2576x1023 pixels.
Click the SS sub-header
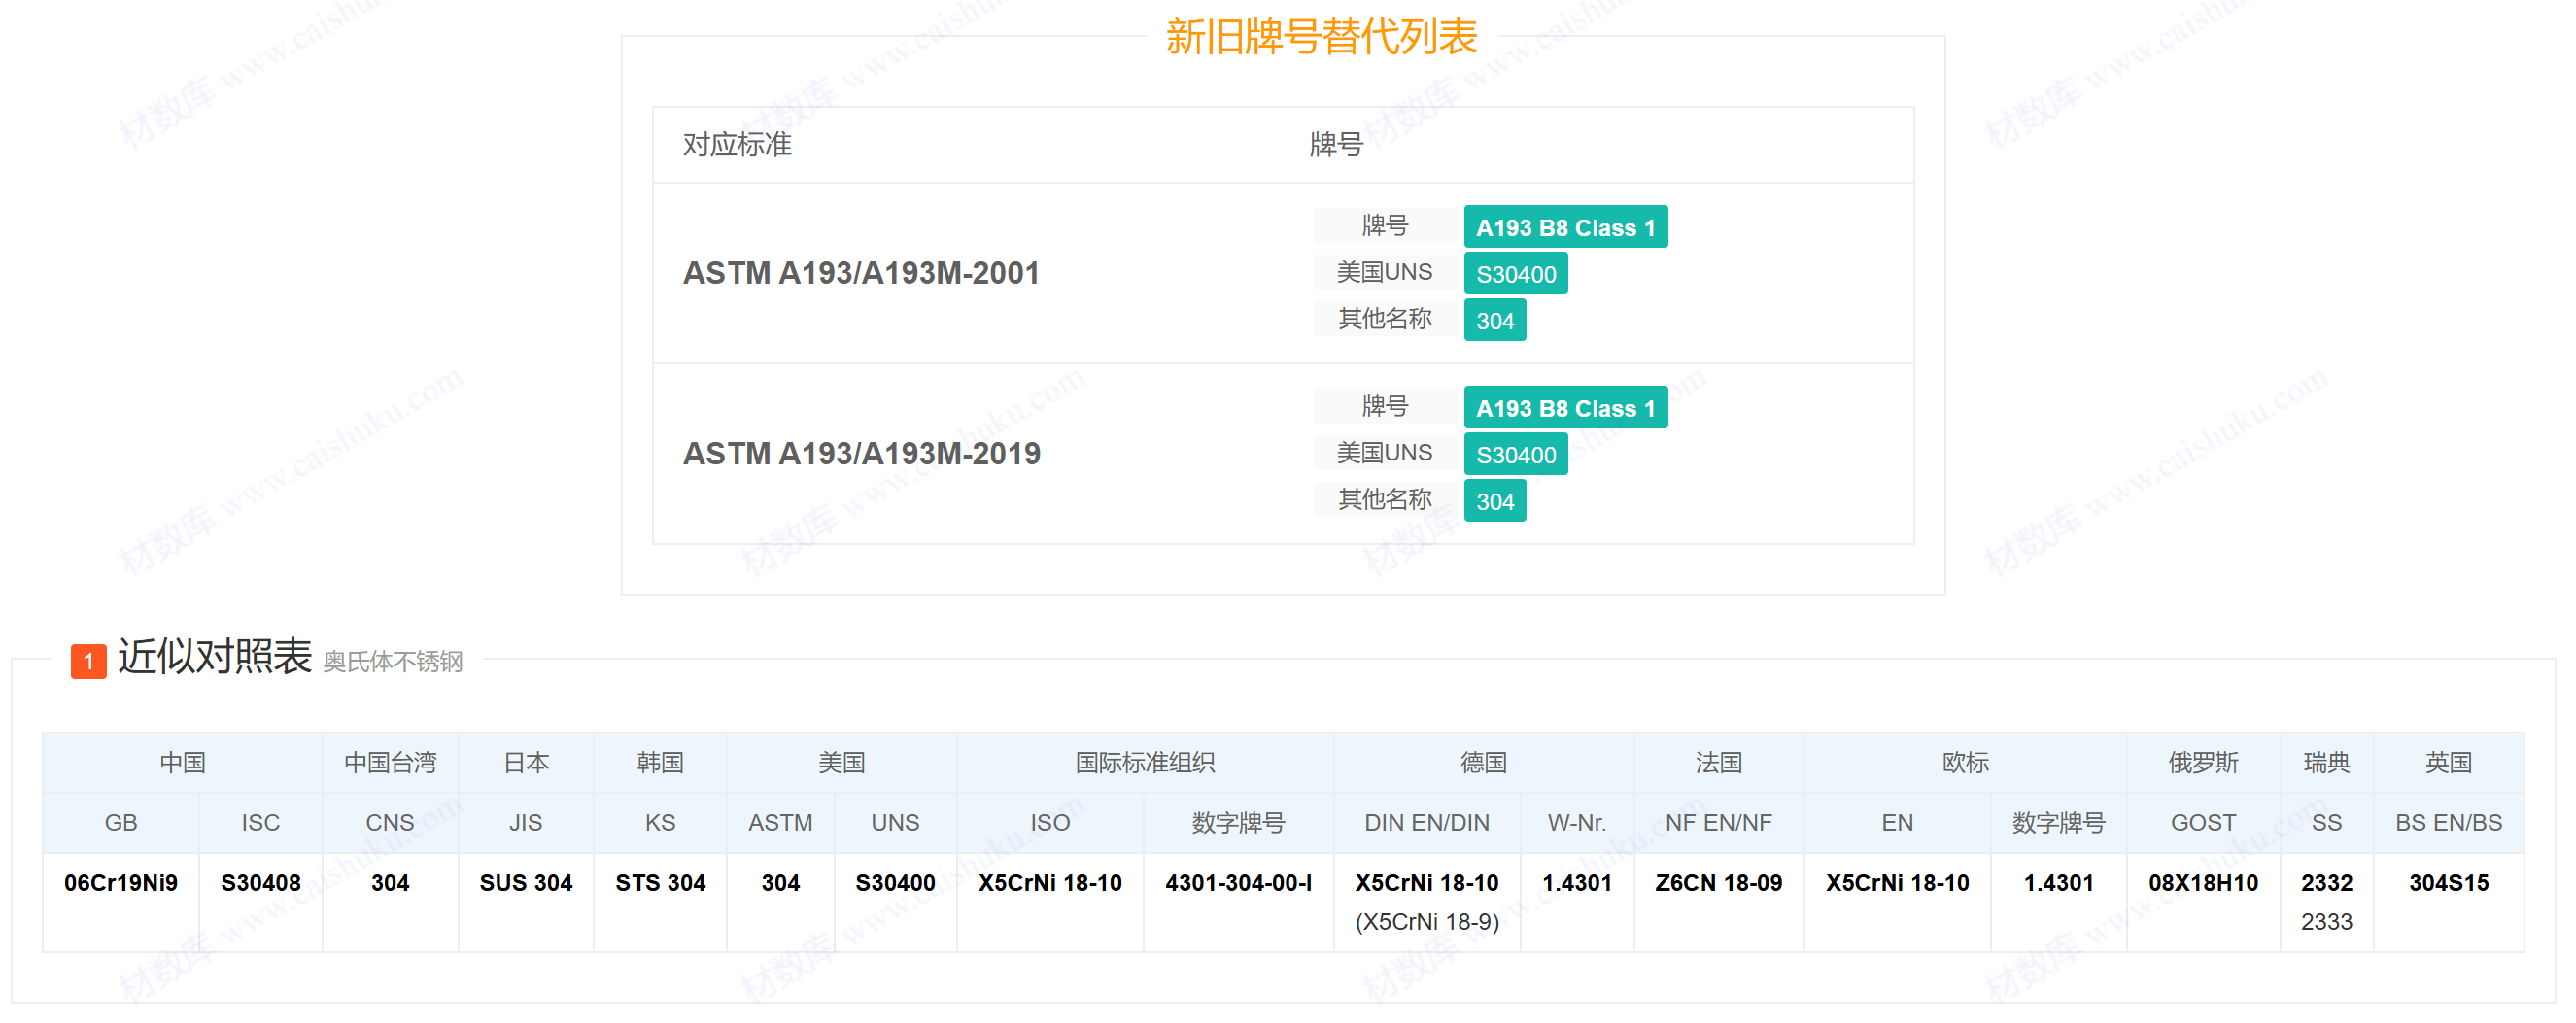(x=2326, y=823)
